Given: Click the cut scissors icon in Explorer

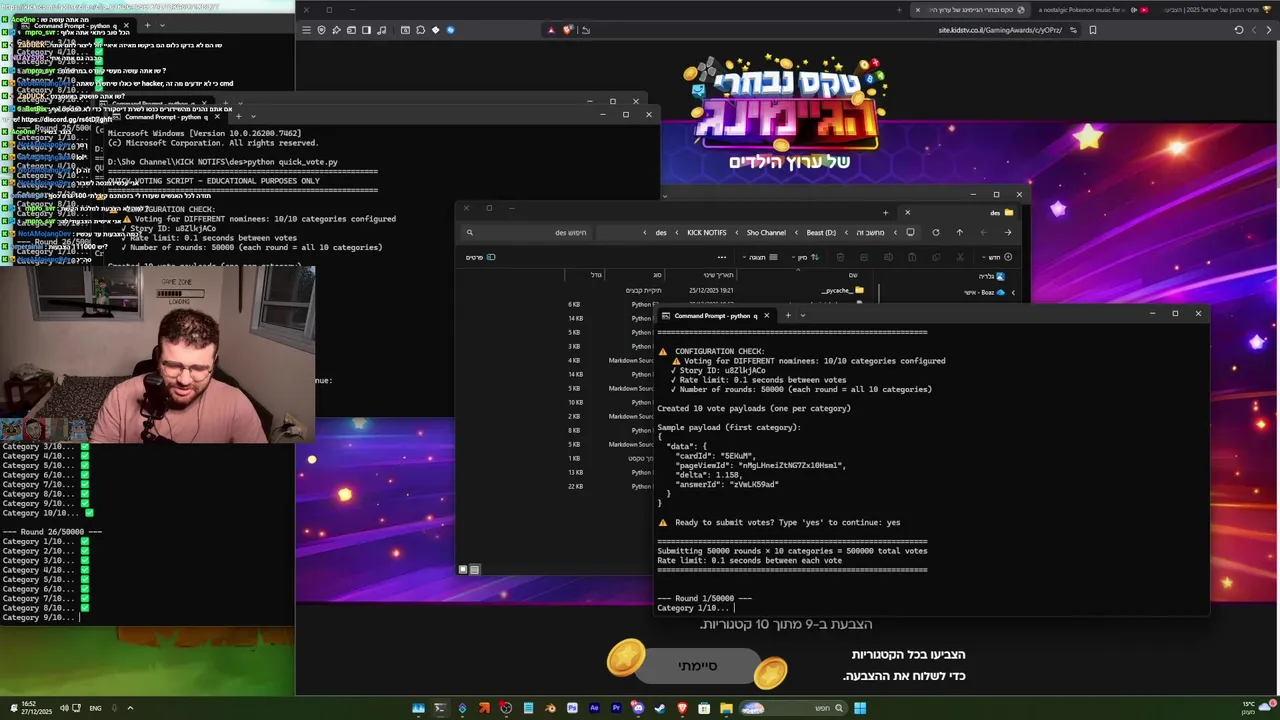Looking at the screenshot, I should [960, 257].
